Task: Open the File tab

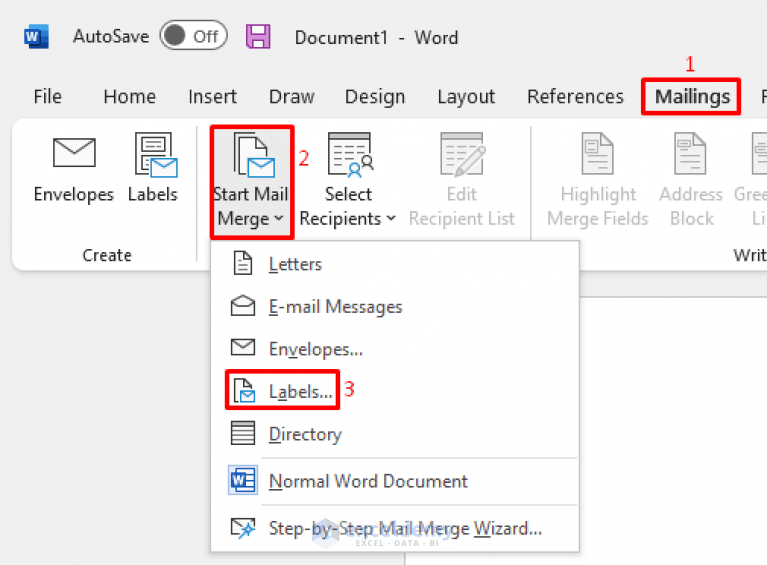Action: [47, 96]
